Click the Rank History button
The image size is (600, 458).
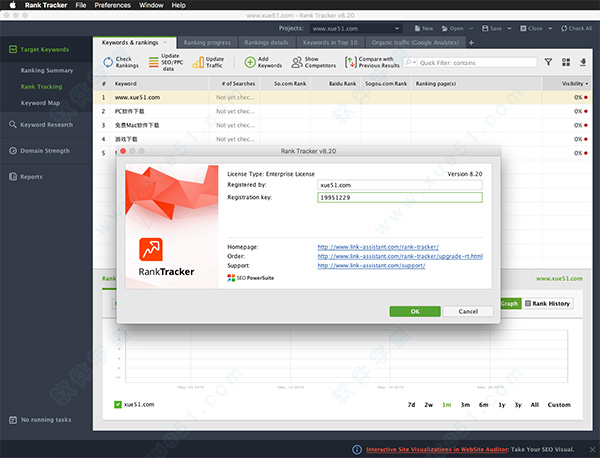[x=548, y=303]
